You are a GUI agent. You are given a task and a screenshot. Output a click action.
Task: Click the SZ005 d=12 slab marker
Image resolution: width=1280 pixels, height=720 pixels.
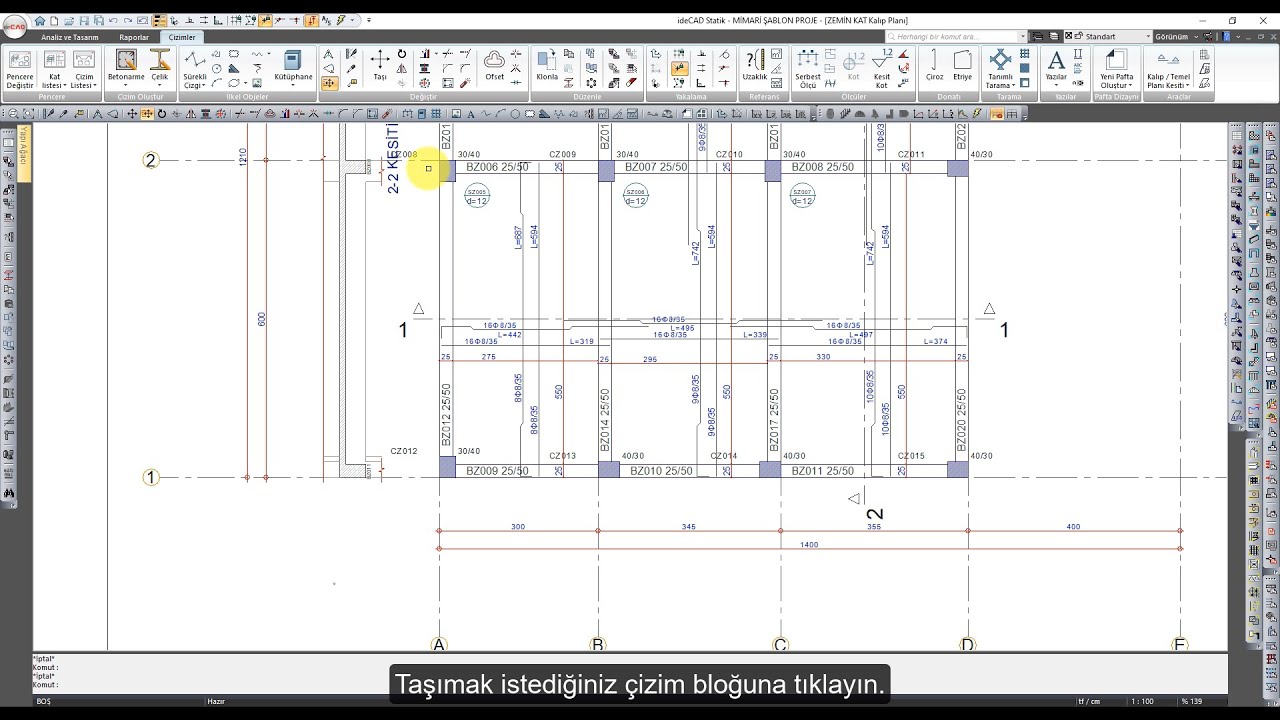[x=477, y=196]
